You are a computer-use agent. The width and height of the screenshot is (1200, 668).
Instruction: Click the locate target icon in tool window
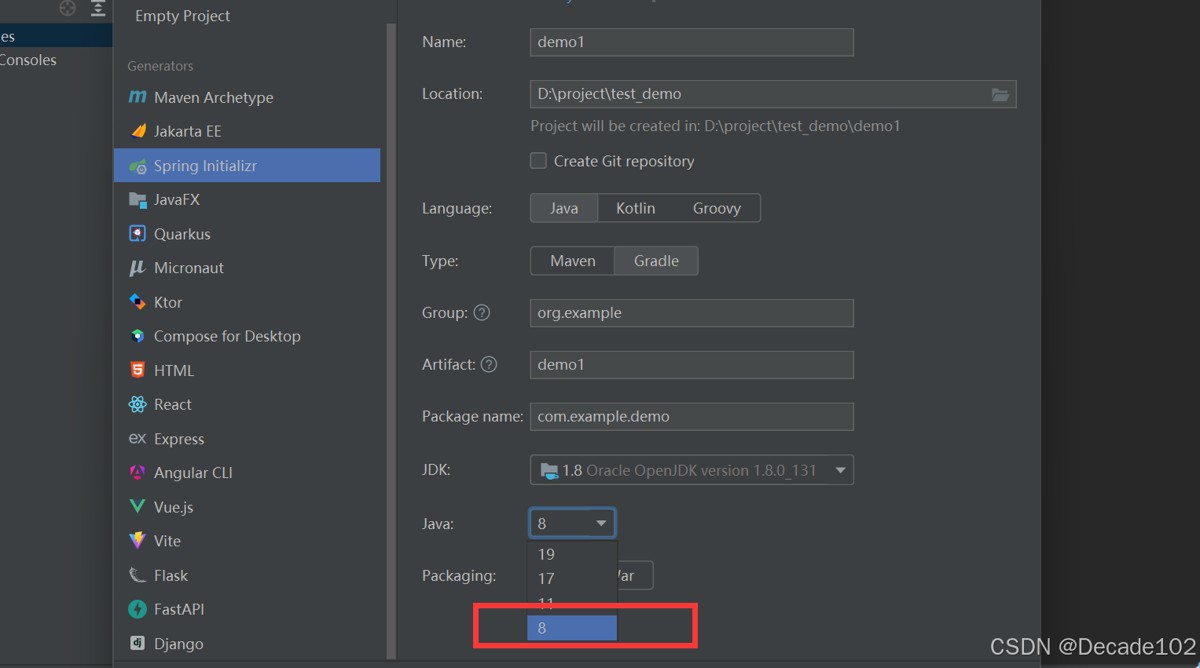(x=68, y=9)
